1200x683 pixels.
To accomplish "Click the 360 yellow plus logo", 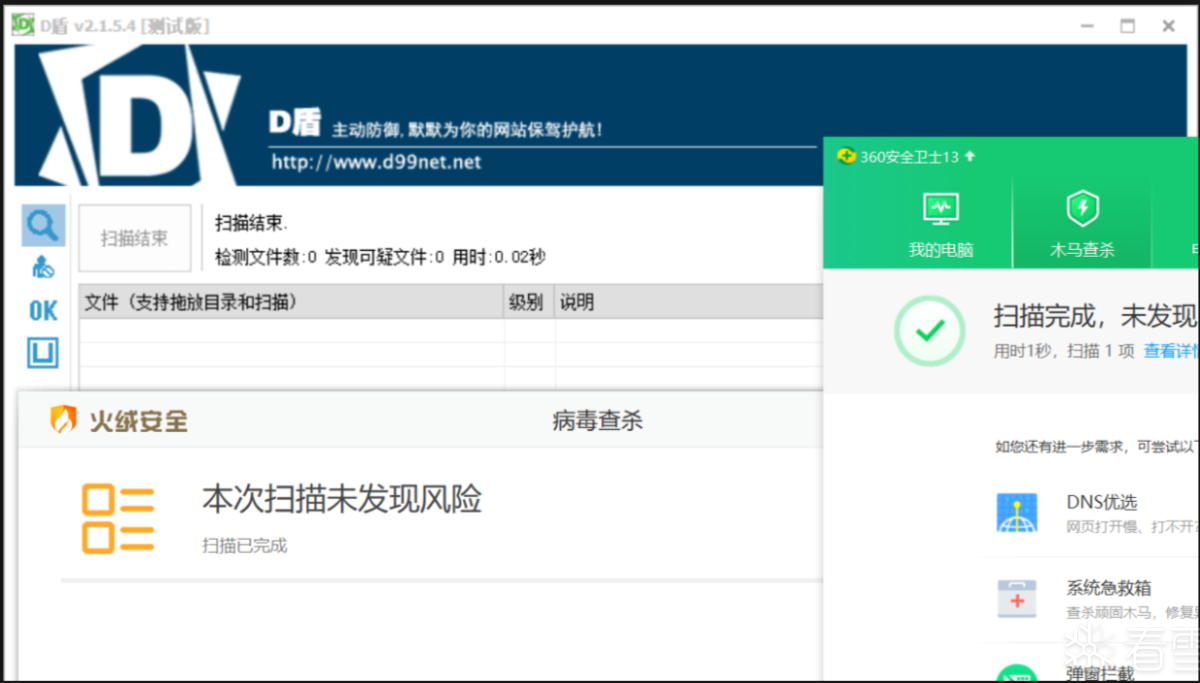I will click(847, 156).
